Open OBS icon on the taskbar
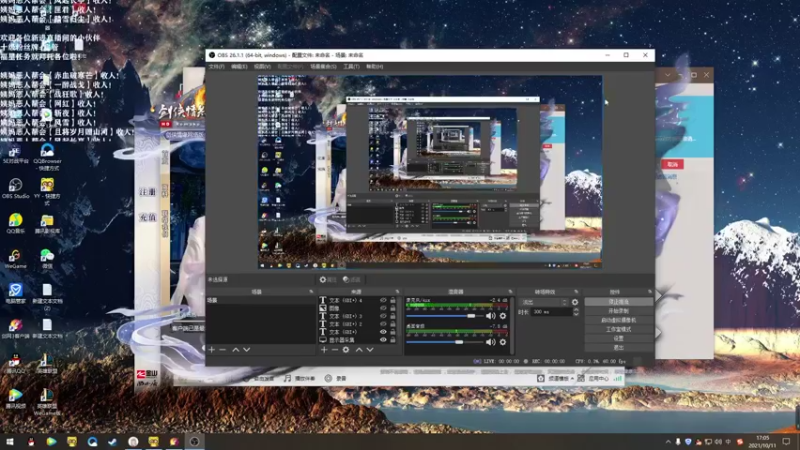 coord(194,441)
